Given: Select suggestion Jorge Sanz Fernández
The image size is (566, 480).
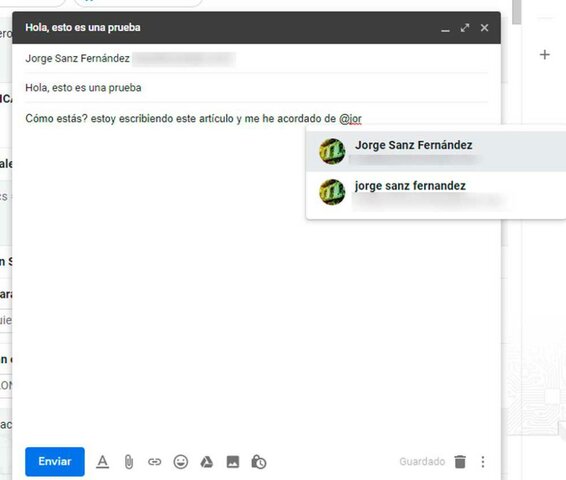Looking at the screenshot, I should pyautogui.click(x=436, y=151).
